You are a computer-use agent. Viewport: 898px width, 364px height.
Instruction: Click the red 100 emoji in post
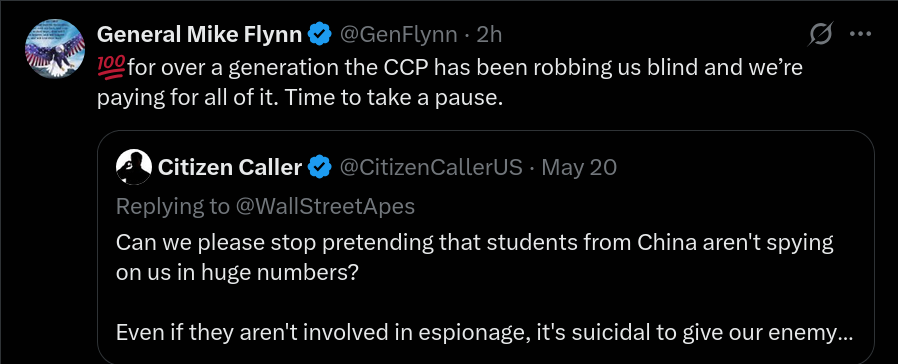click(x=111, y=68)
